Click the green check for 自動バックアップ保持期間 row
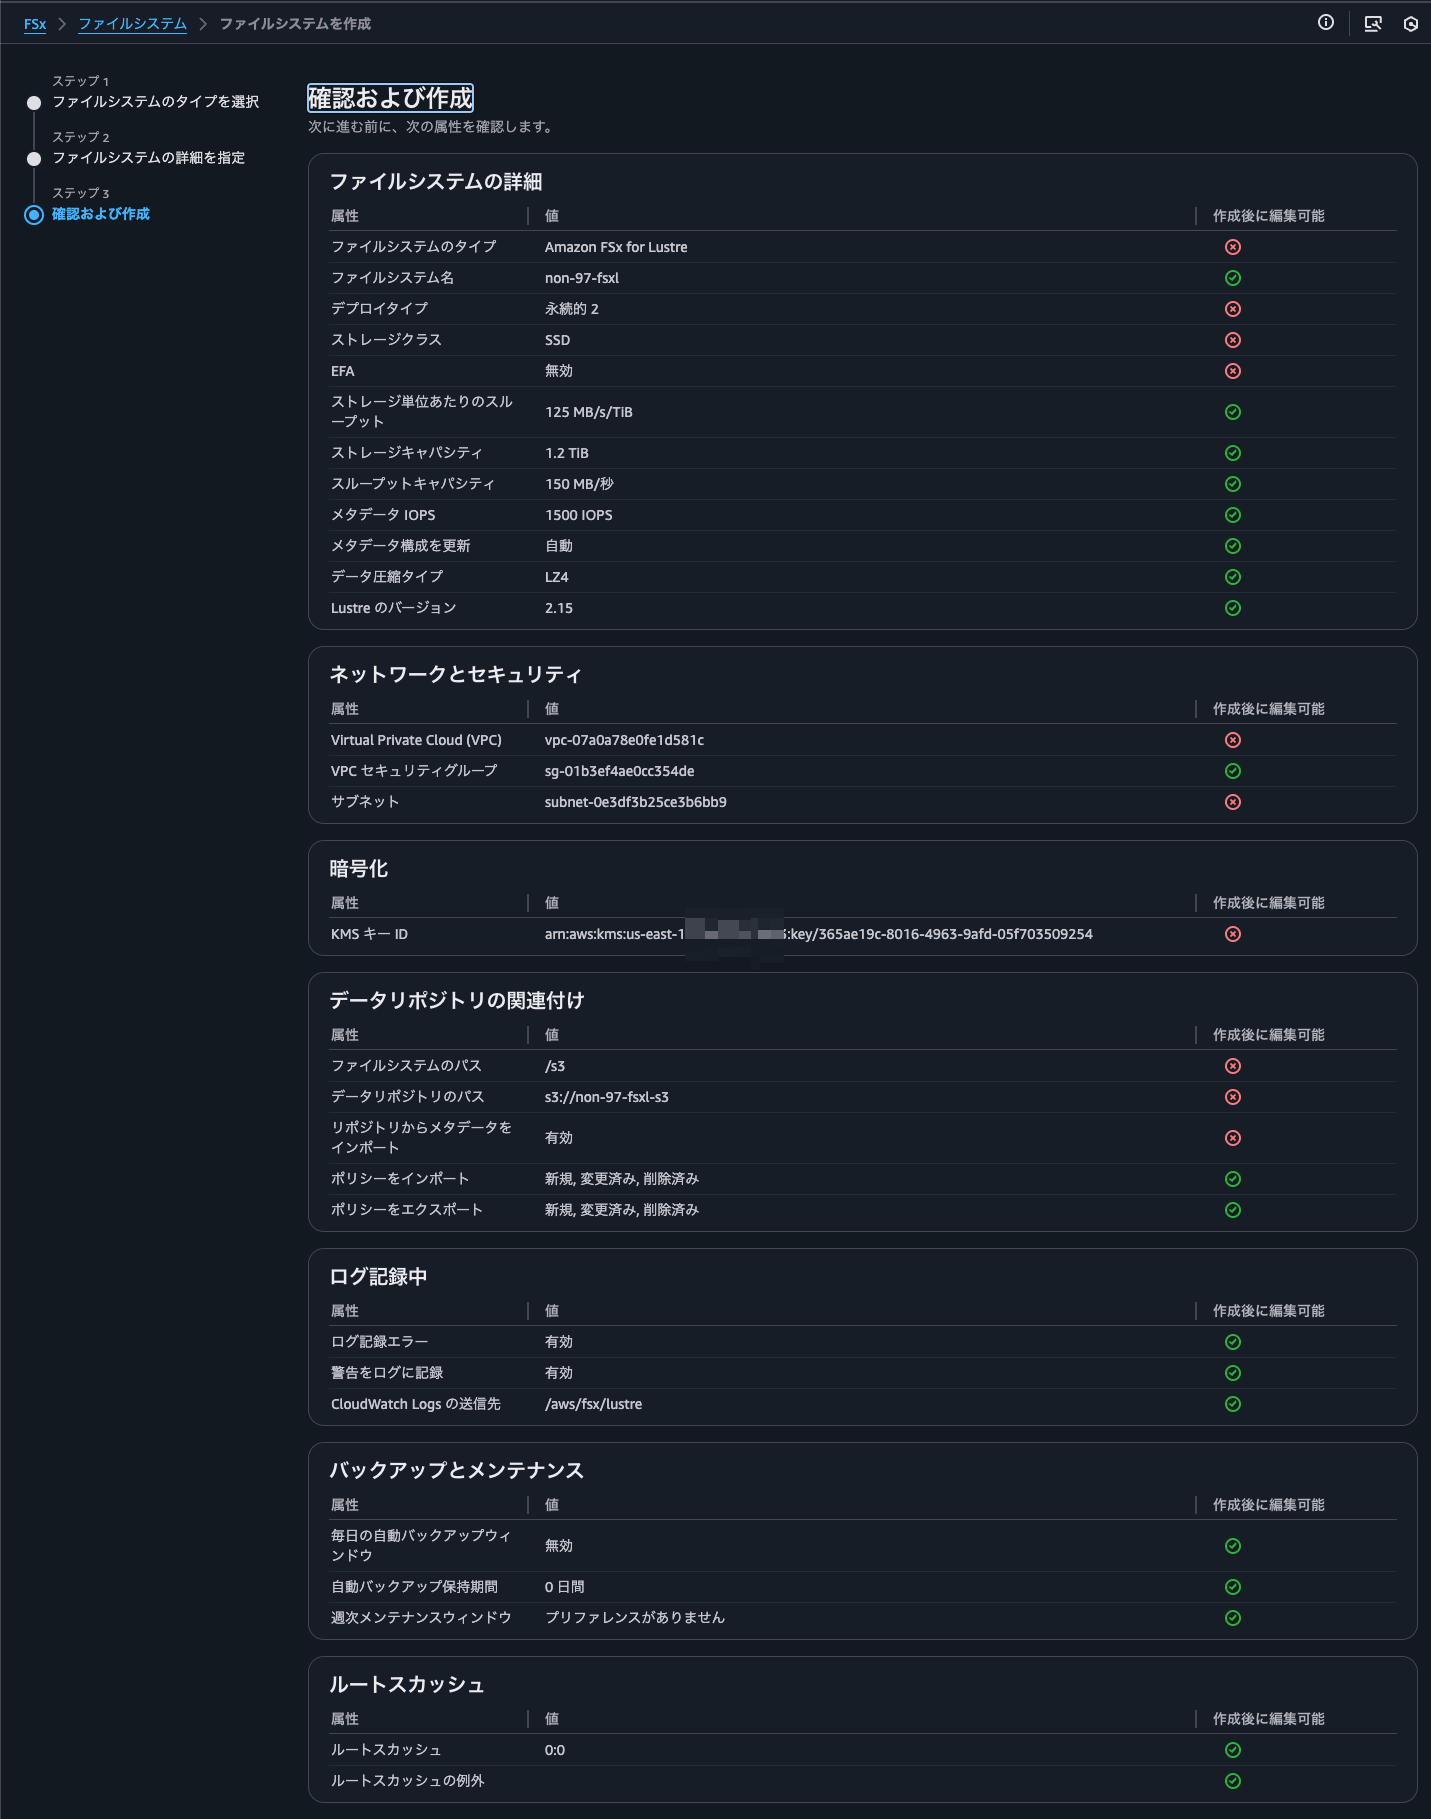This screenshot has height=1819, width=1431. (1233, 1587)
